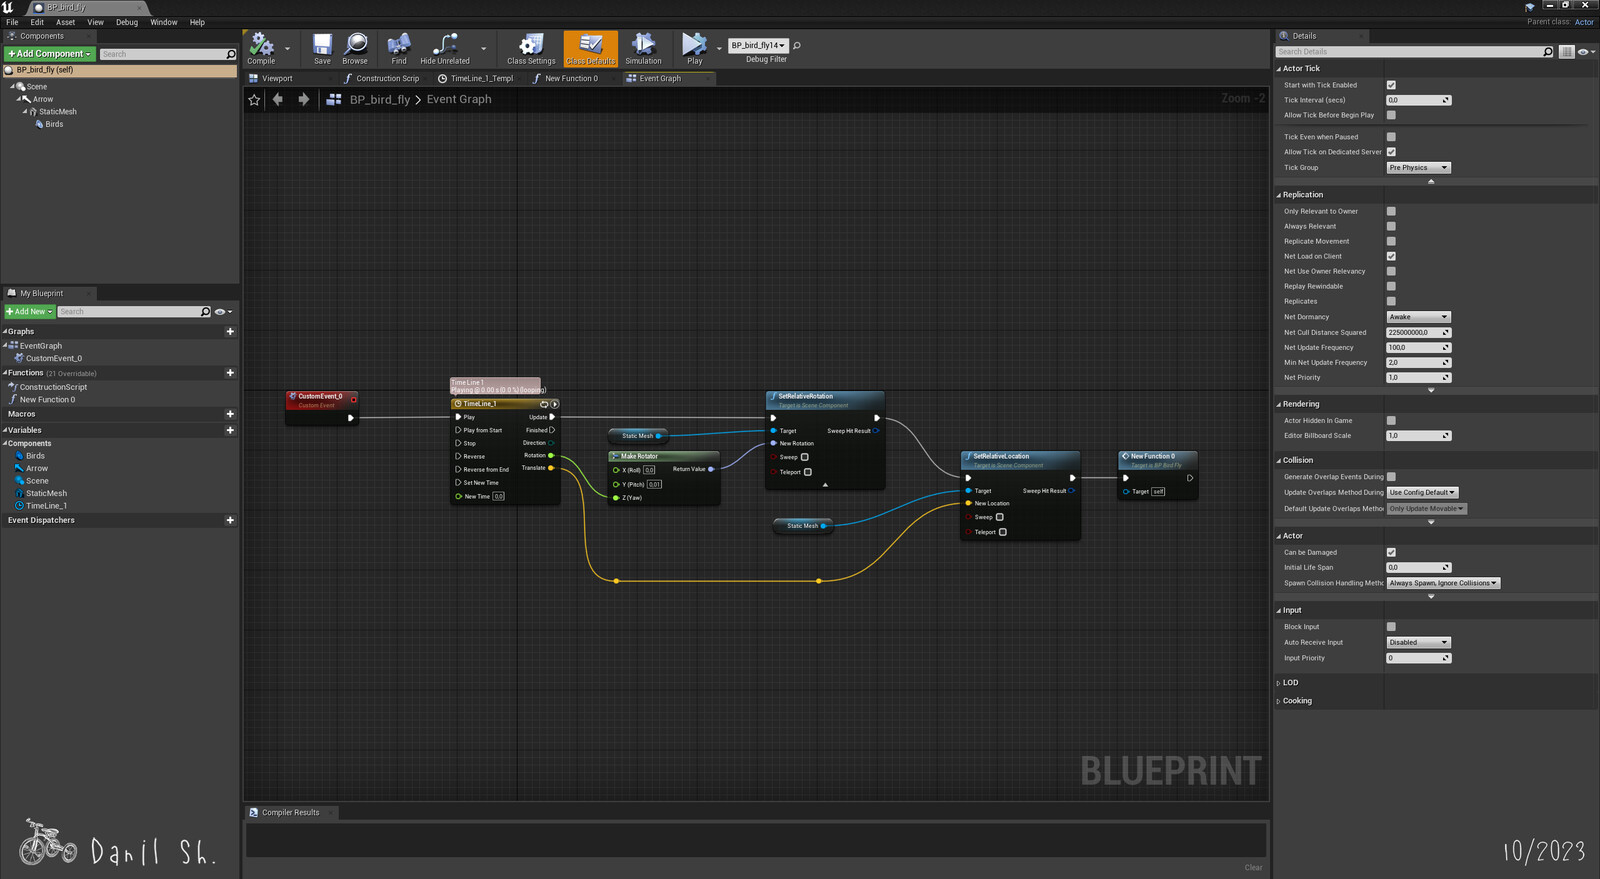Select TimeLine_1 component variable
This screenshot has width=1600, height=879.
point(46,506)
